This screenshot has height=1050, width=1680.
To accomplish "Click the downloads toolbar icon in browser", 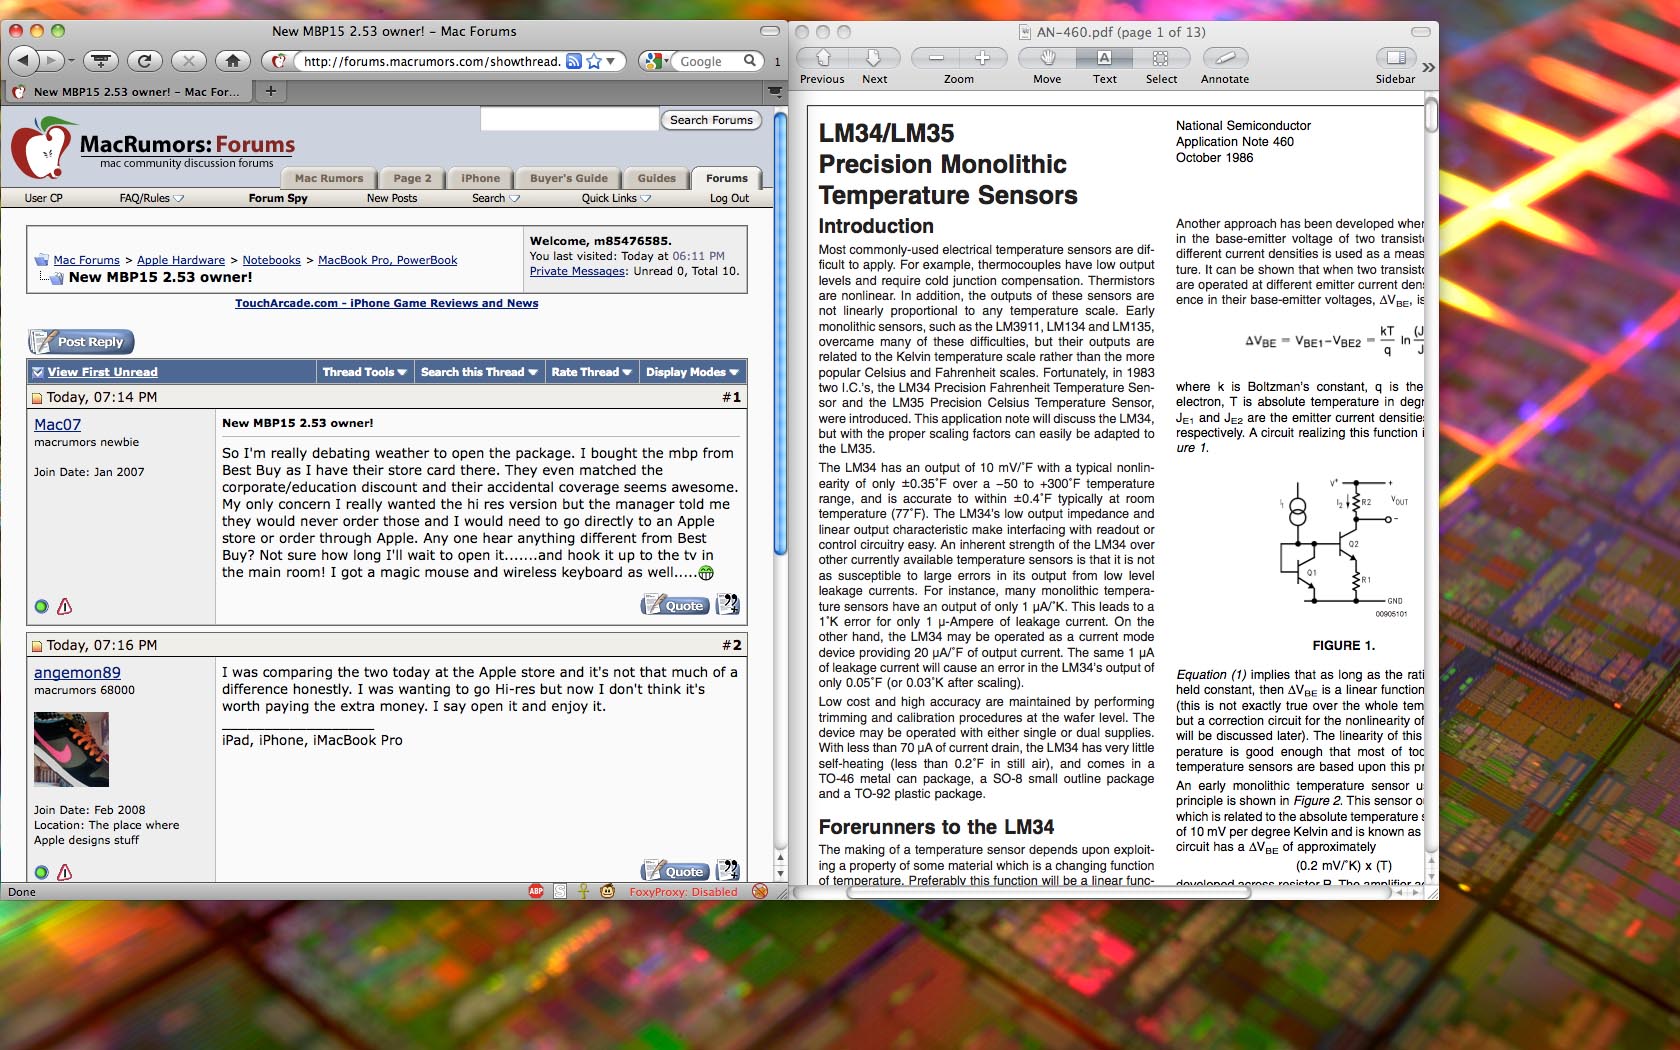I will click(x=100, y=61).
